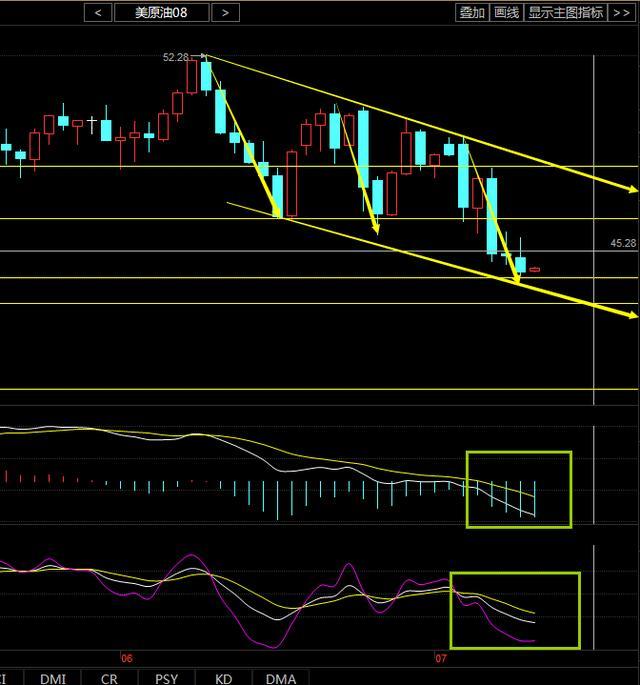Switch to the DMI indicator tab

point(54,678)
